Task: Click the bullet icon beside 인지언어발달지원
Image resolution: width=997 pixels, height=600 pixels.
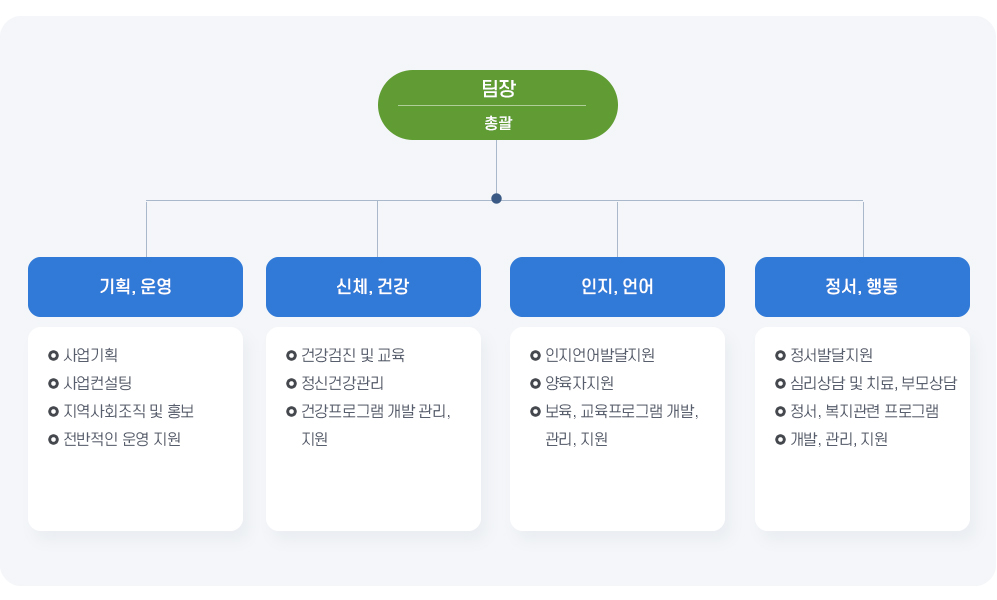Action: [x=535, y=355]
